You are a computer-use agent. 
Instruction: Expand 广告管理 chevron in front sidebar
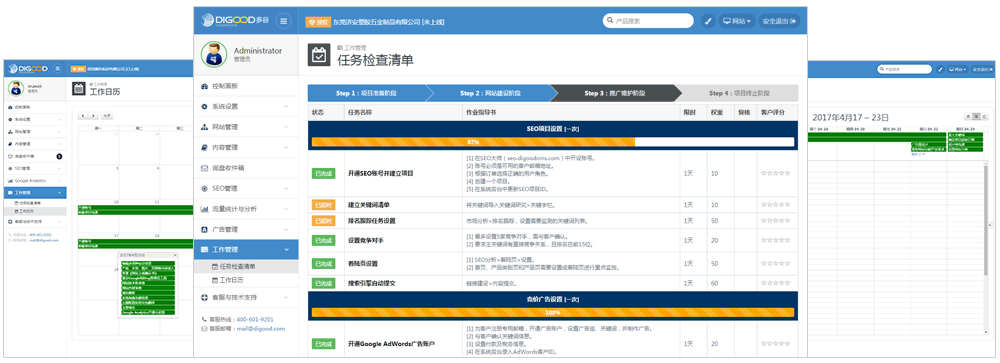[x=286, y=230]
